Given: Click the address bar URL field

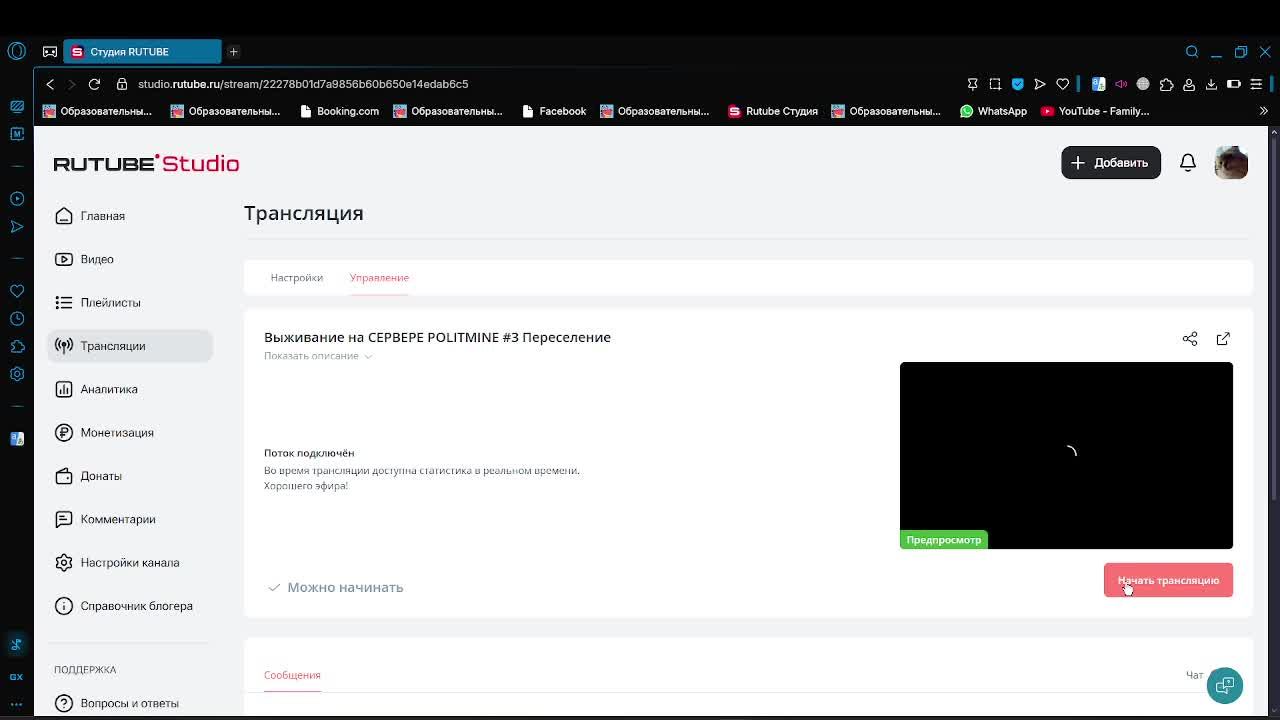Looking at the screenshot, I should pos(303,84).
